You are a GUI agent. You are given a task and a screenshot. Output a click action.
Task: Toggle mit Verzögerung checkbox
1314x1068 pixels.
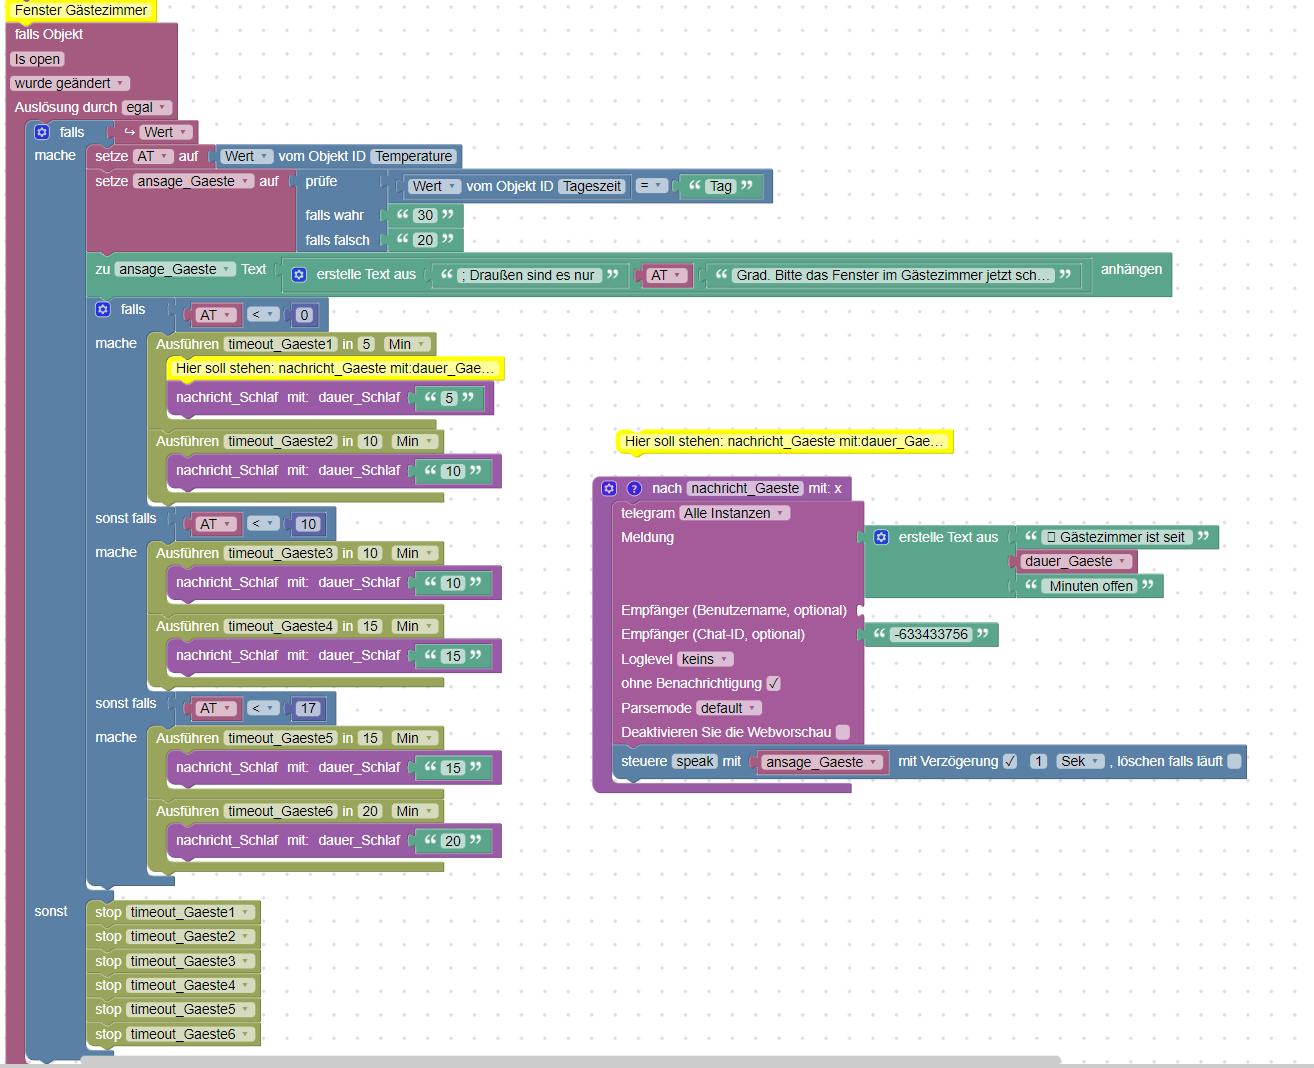[1010, 761]
